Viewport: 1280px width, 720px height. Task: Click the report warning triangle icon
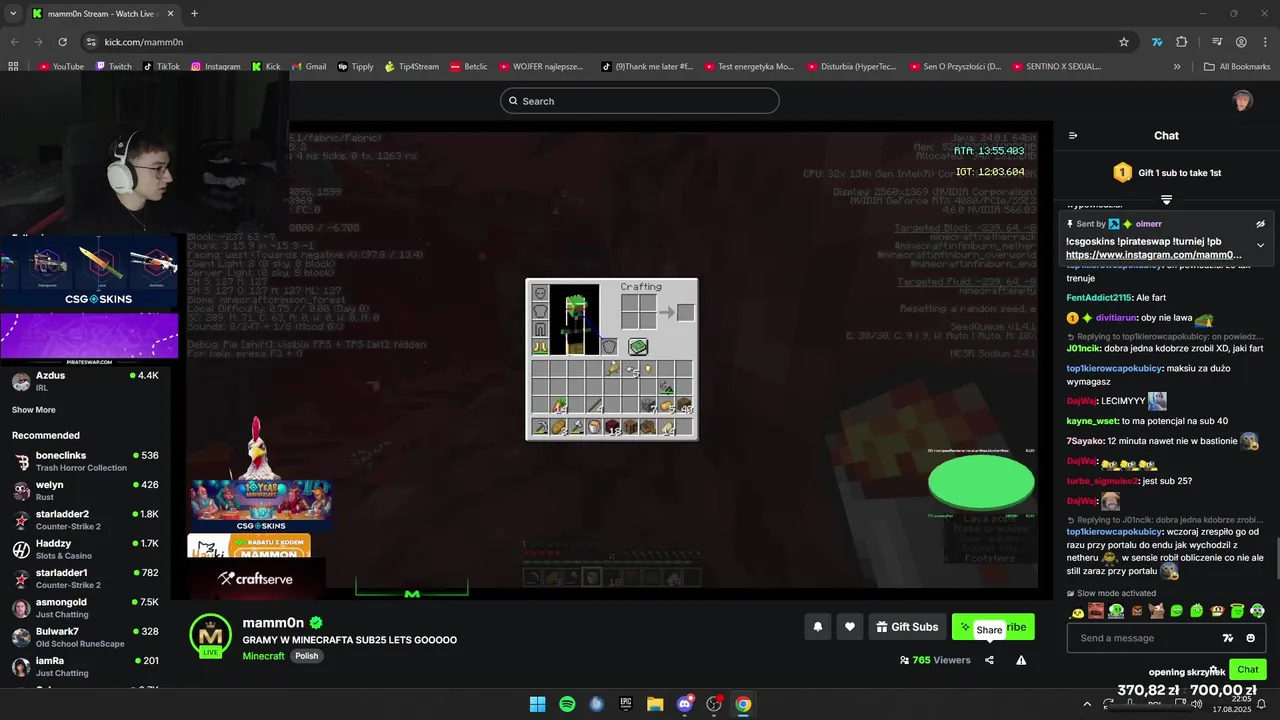coord(1021,660)
